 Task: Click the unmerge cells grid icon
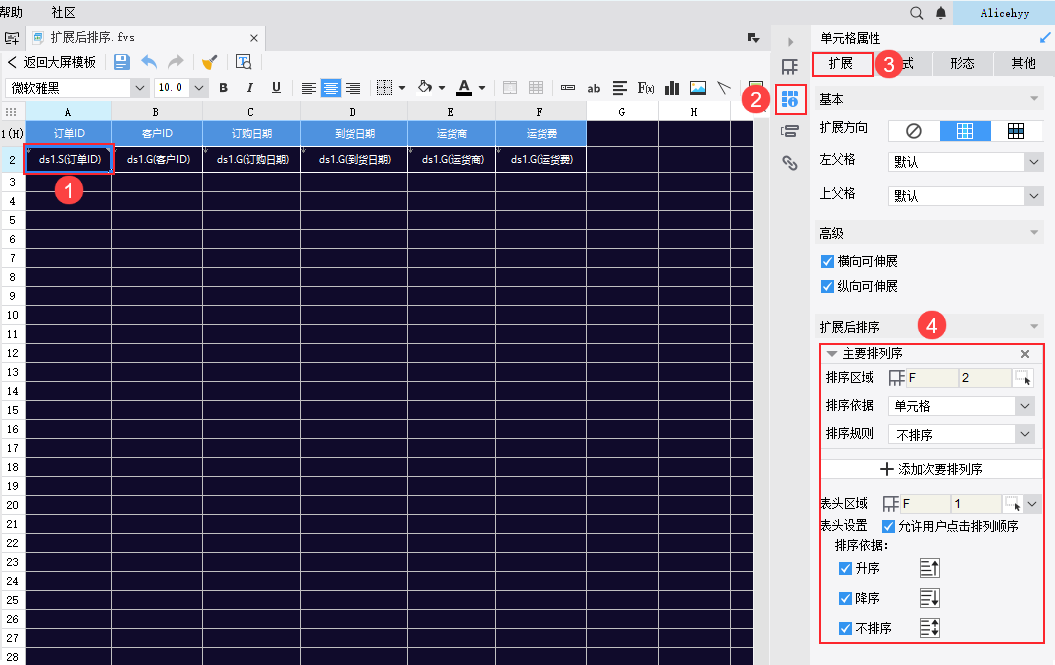(536, 88)
